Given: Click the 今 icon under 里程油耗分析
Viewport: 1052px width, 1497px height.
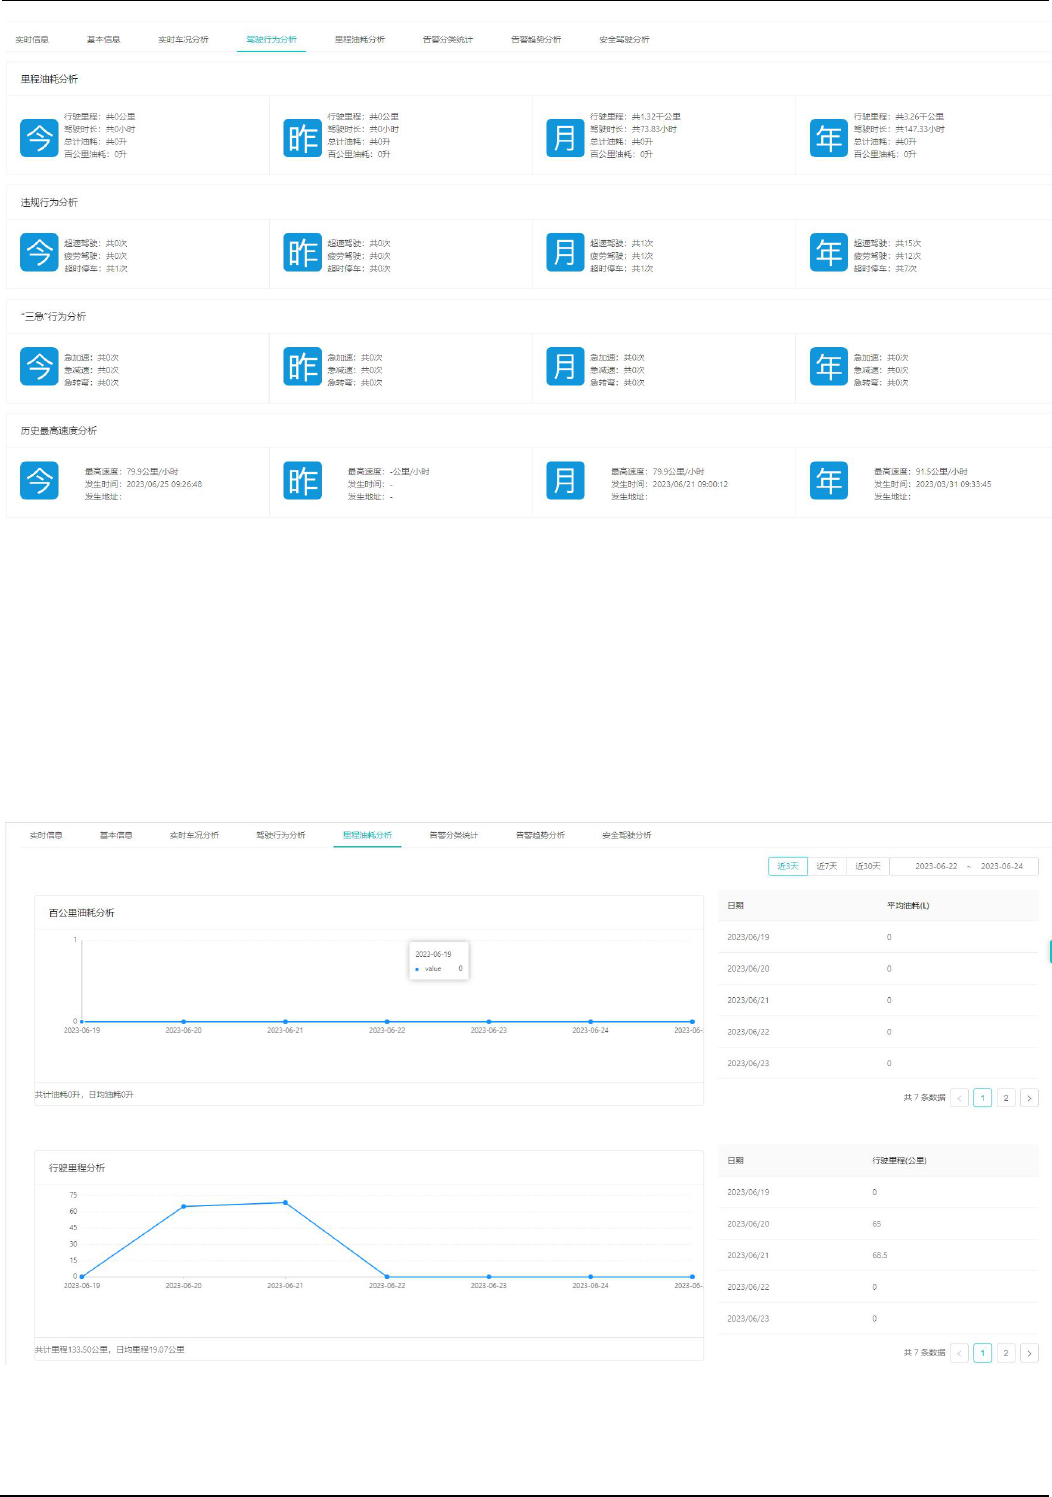Looking at the screenshot, I should 39,137.
